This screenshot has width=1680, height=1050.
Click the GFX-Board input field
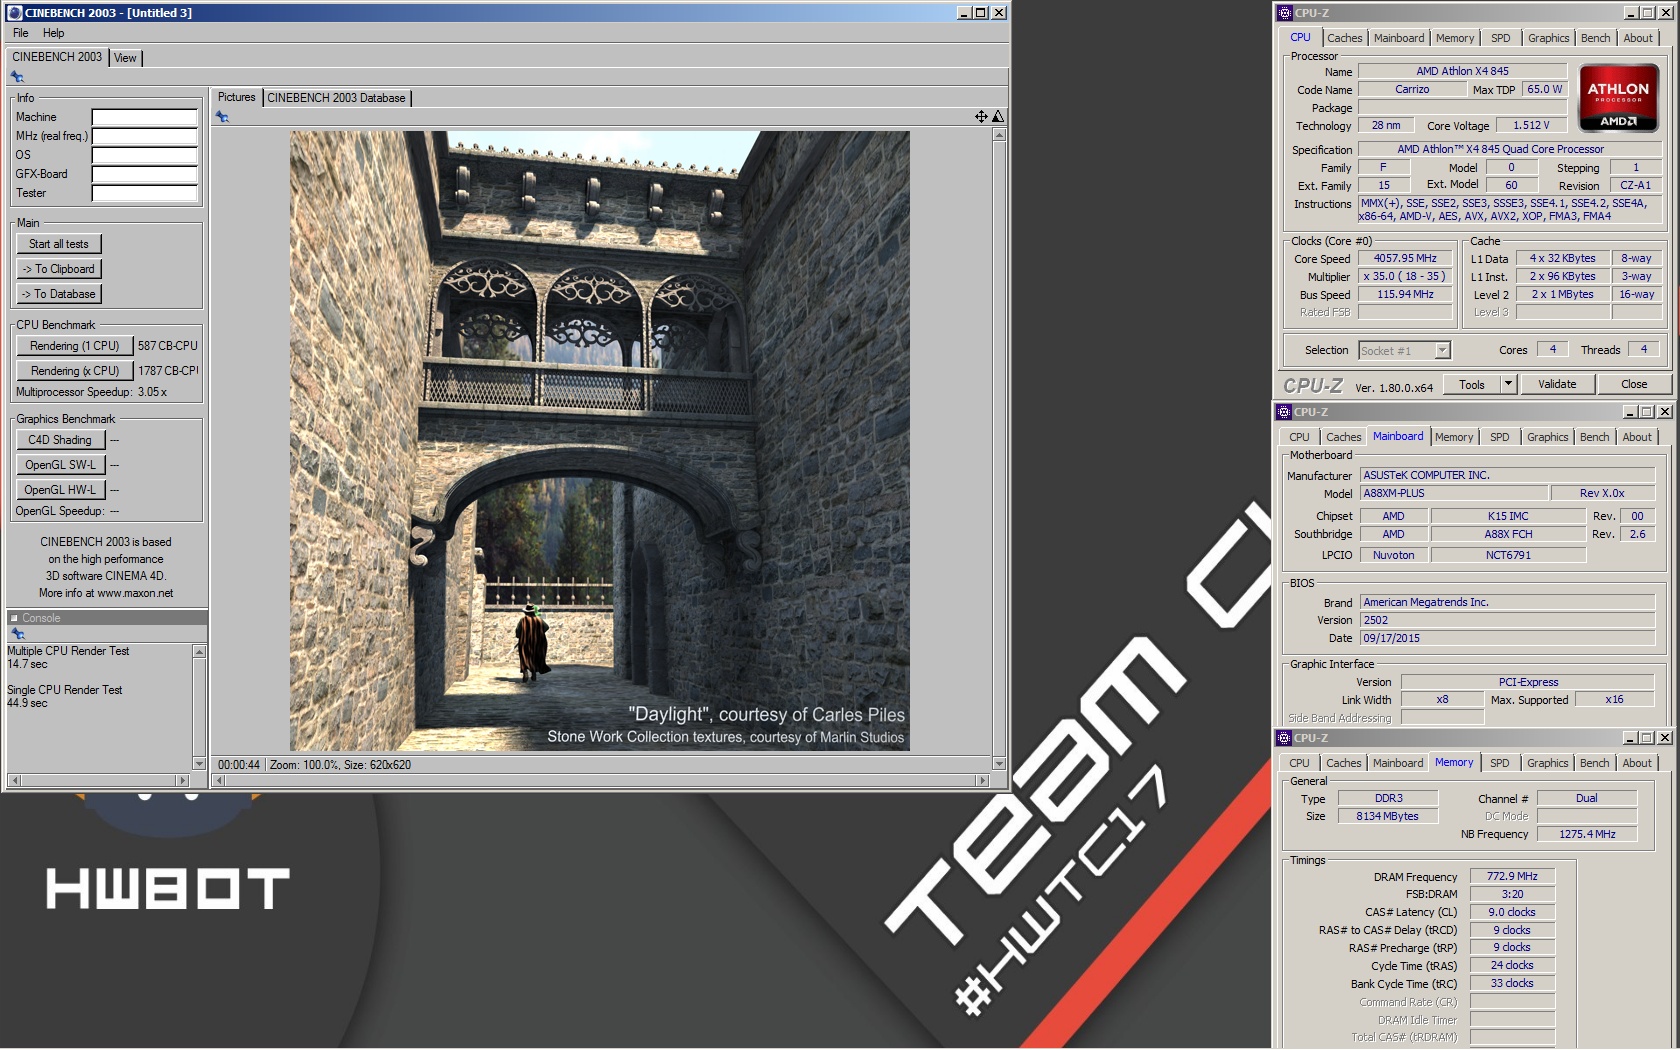145,174
